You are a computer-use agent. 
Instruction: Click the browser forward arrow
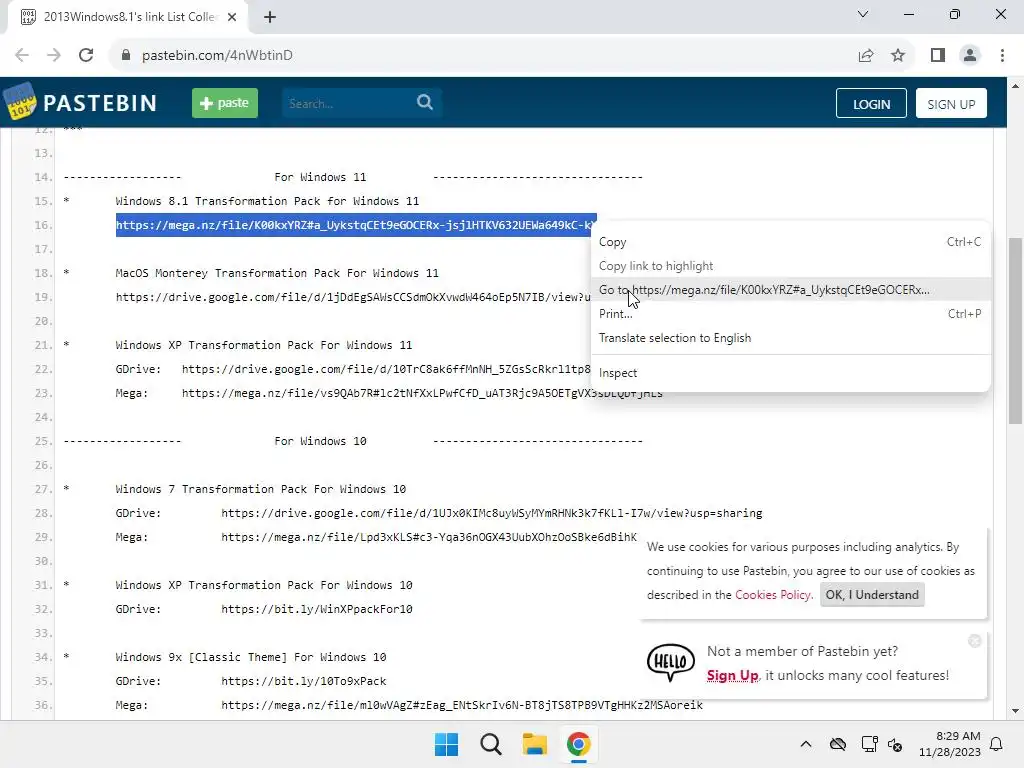click(x=54, y=56)
